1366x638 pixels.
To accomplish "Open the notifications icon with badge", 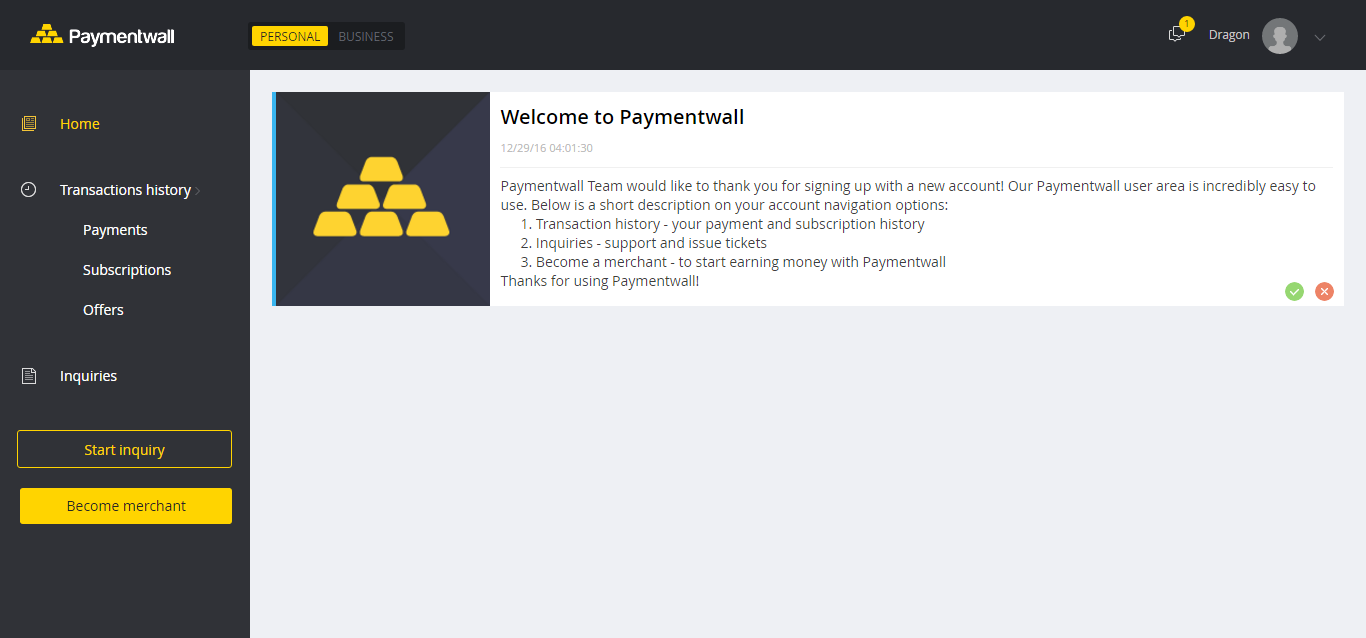I will coord(1179,31).
